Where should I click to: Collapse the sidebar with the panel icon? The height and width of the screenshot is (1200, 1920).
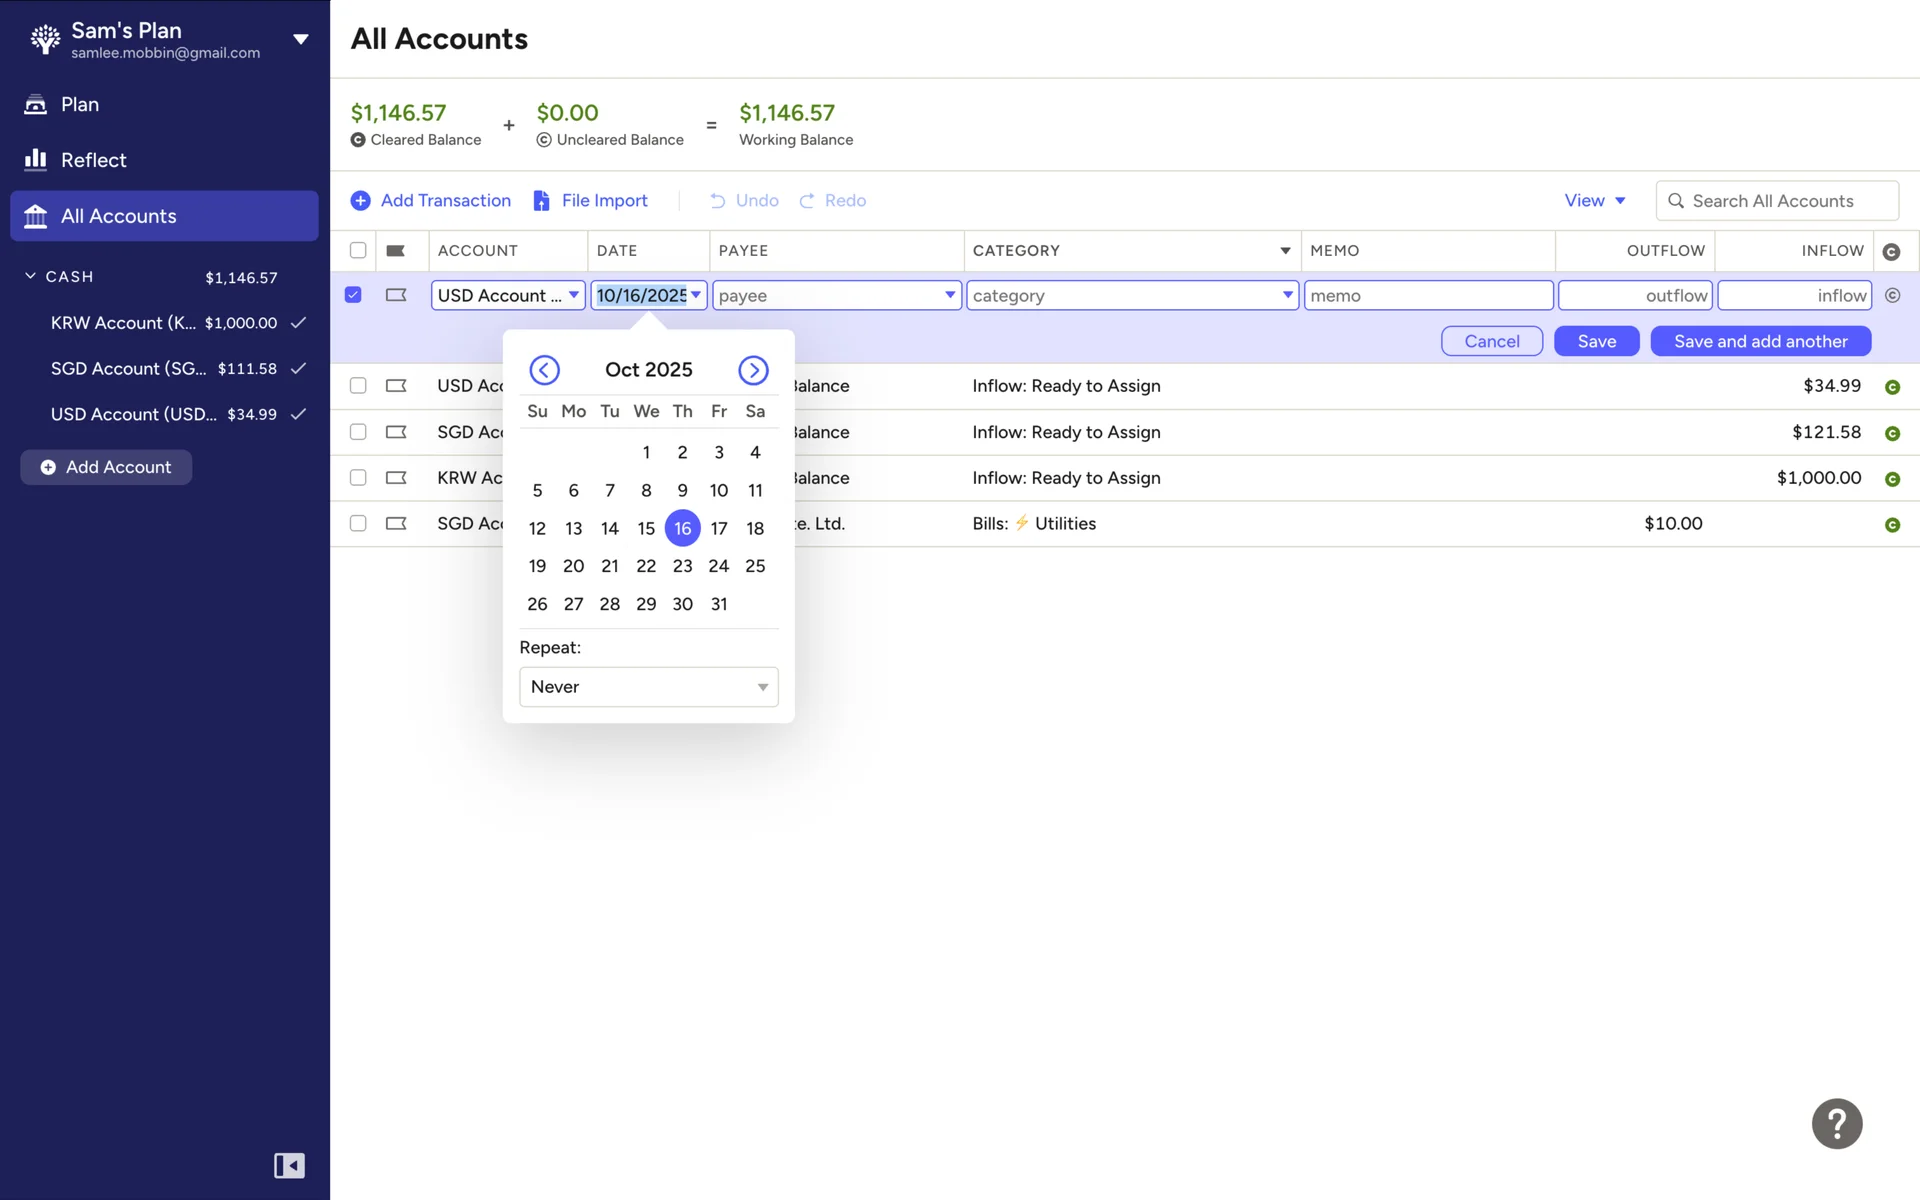(289, 1165)
